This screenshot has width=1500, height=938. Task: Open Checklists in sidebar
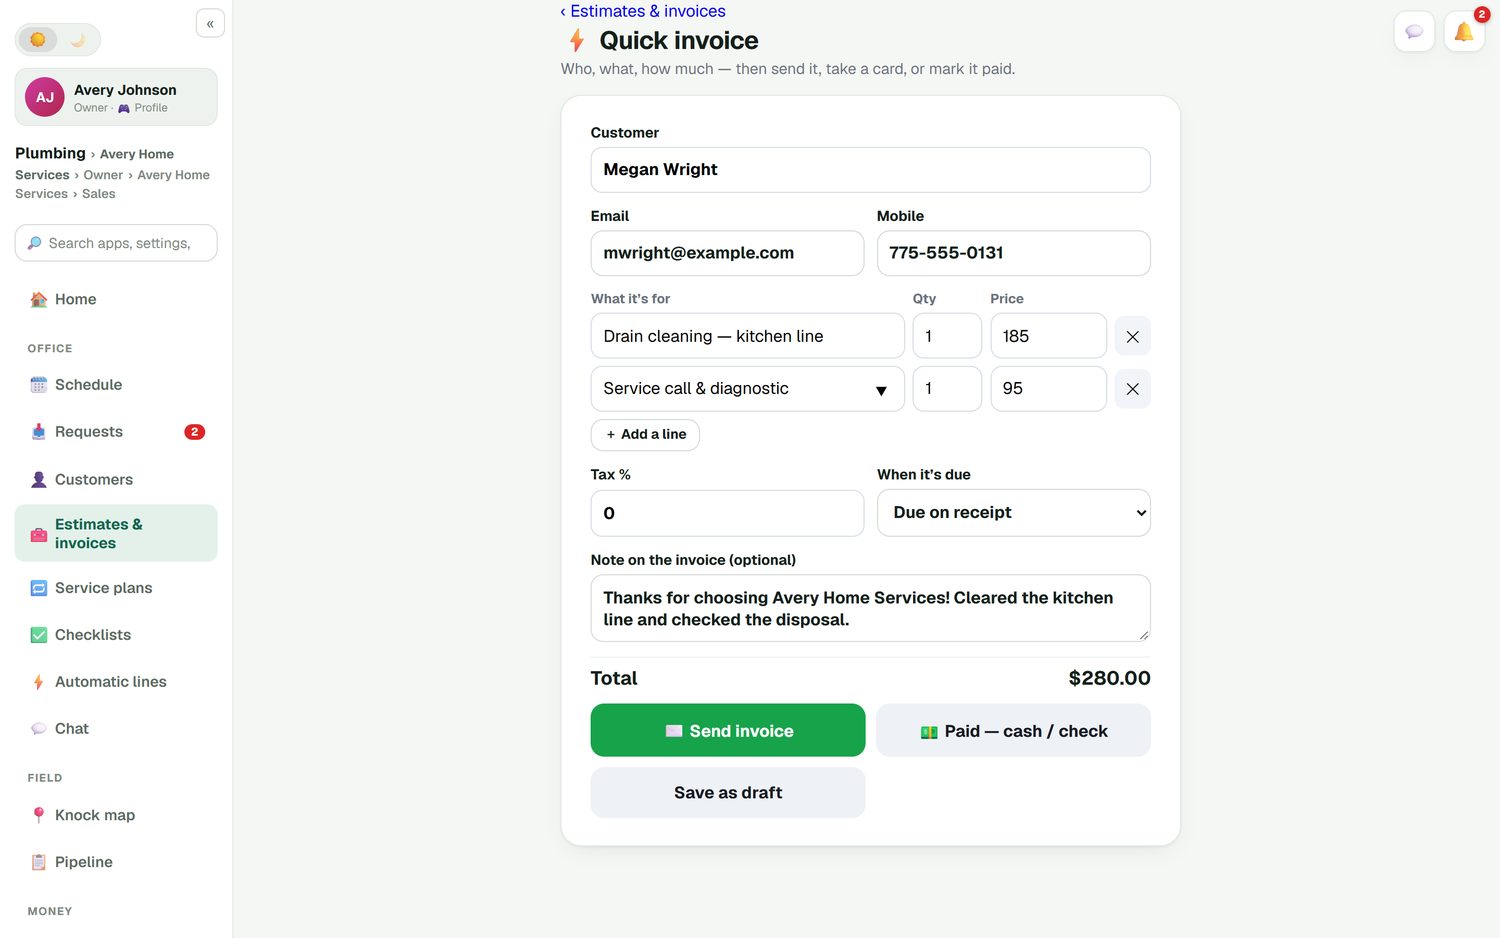pos(116,635)
